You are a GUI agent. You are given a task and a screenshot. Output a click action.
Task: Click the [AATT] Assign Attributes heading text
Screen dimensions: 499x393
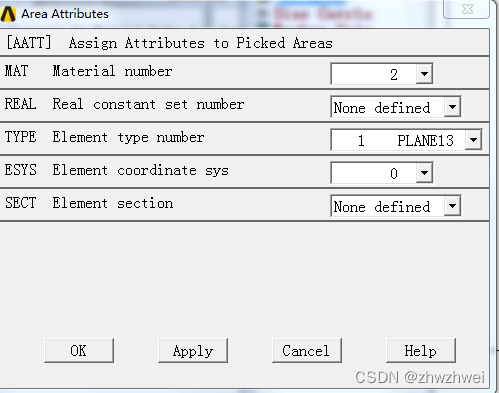[x=169, y=43]
